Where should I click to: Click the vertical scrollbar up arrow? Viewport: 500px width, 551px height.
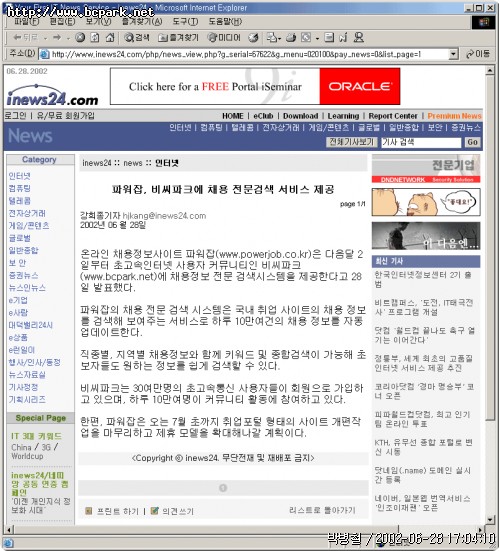(490, 71)
